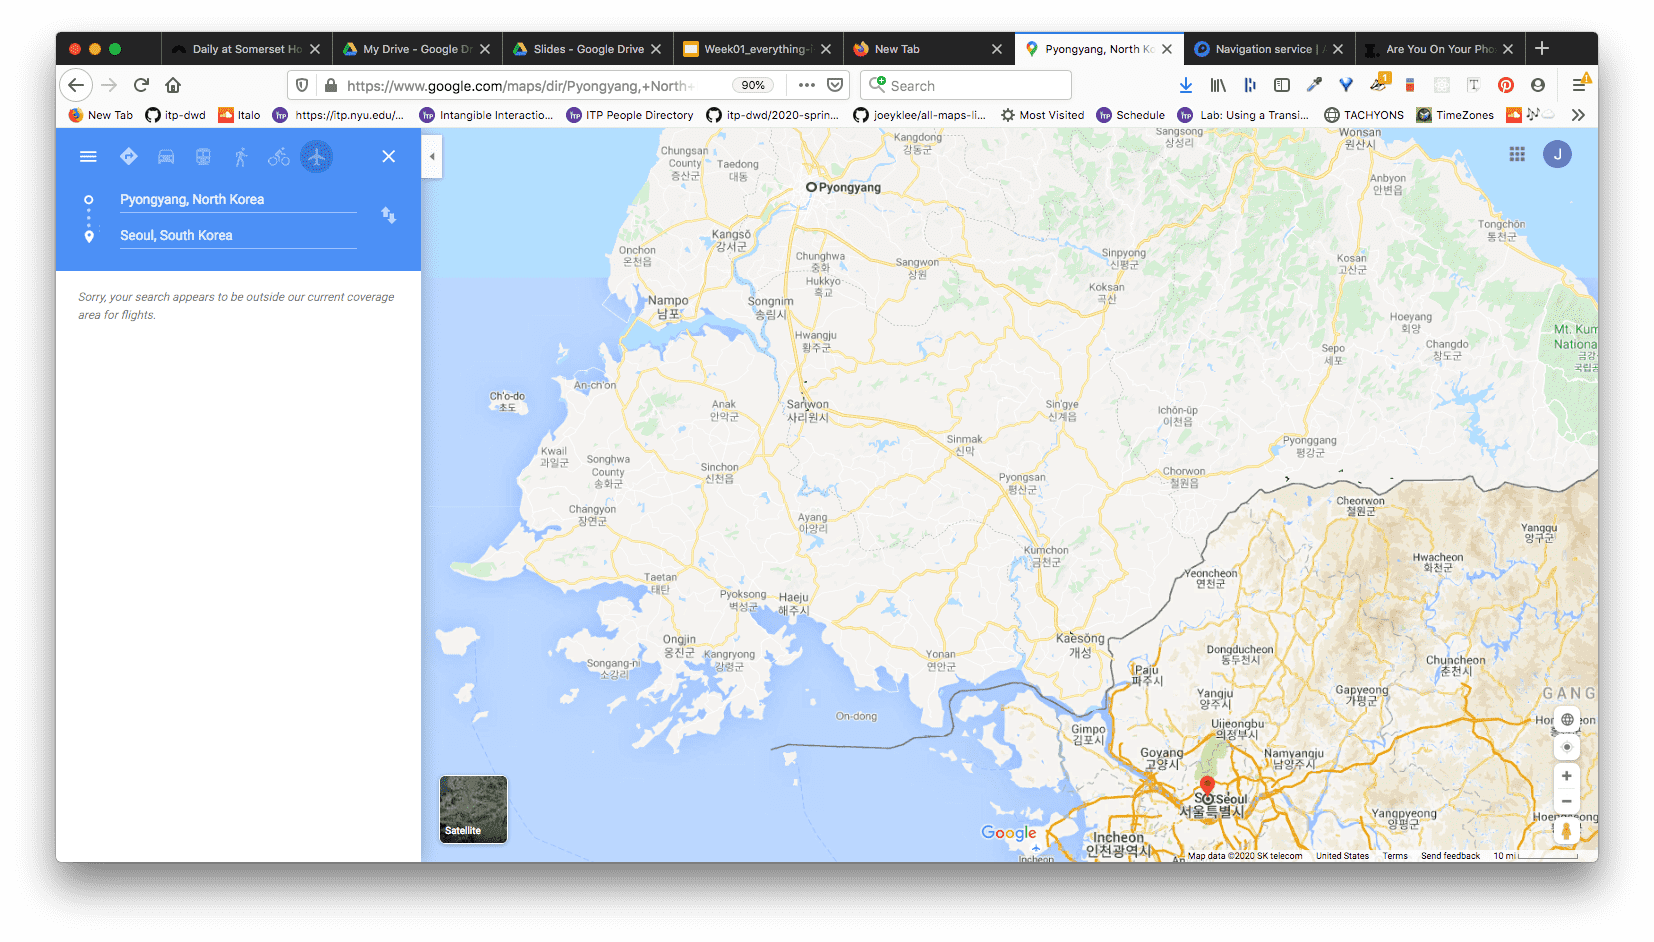Click the Seoul, South Korea destination field
The height and width of the screenshot is (942, 1654).
tap(237, 236)
